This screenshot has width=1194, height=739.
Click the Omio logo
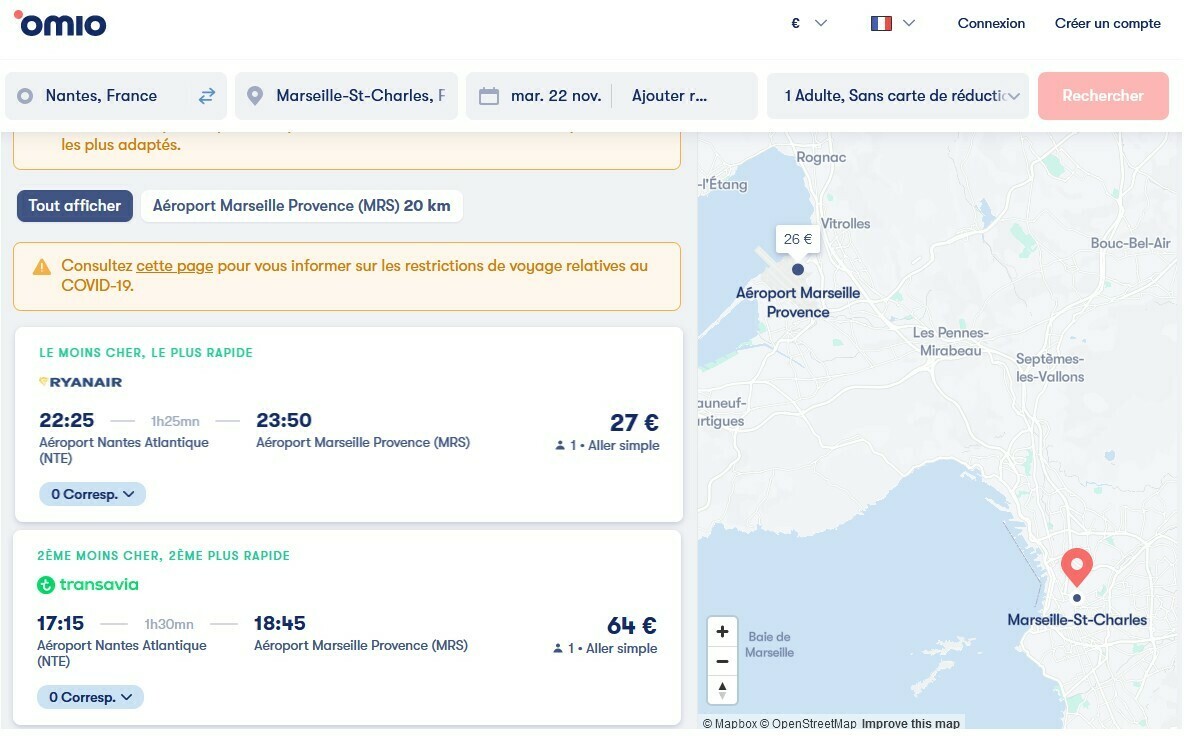pos(60,23)
